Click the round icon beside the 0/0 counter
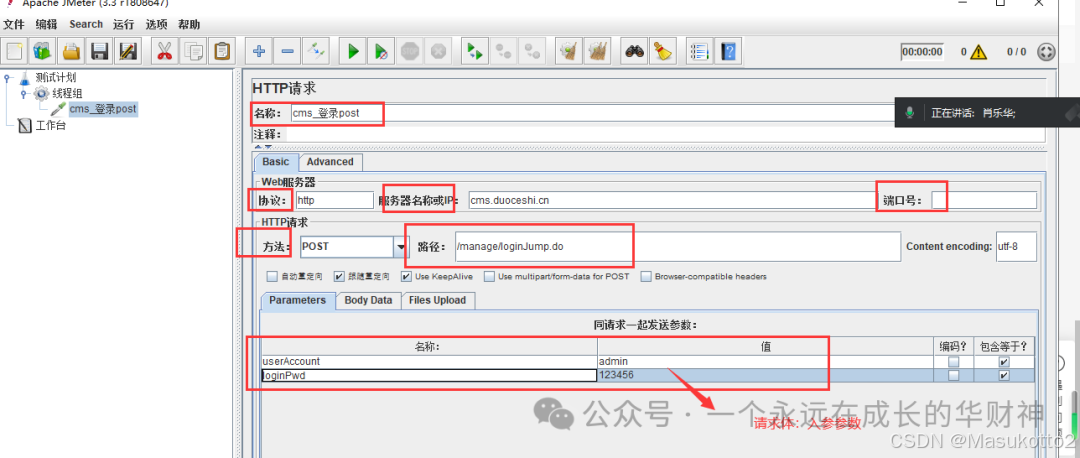Viewport: 1080px width, 458px height. 1046,52
